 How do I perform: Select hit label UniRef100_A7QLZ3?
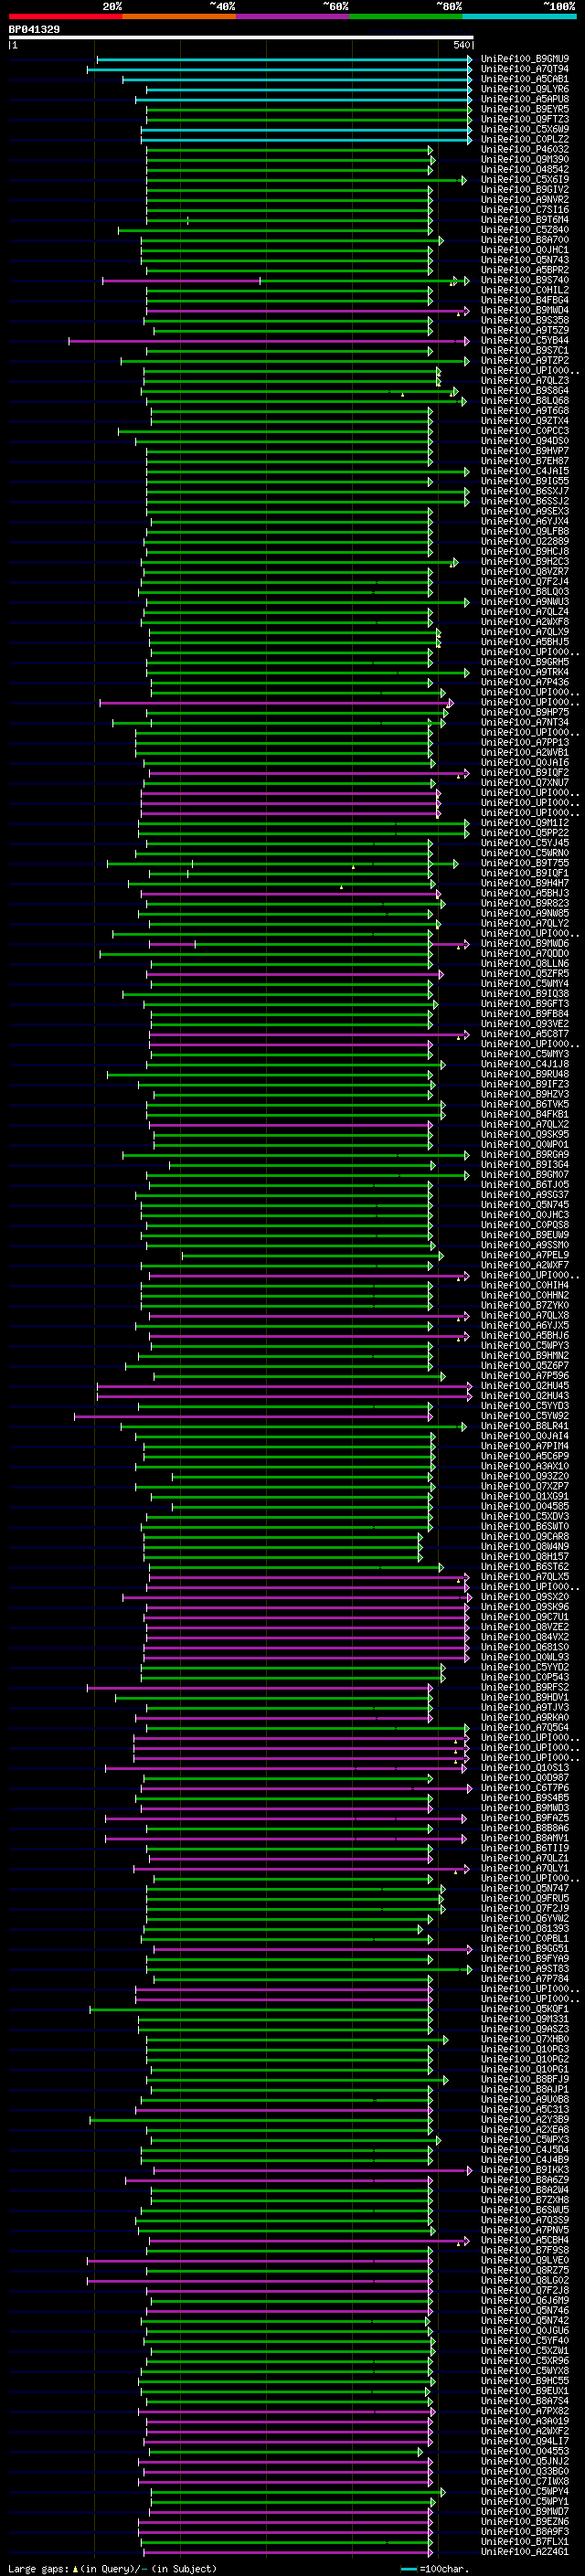point(525,380)
